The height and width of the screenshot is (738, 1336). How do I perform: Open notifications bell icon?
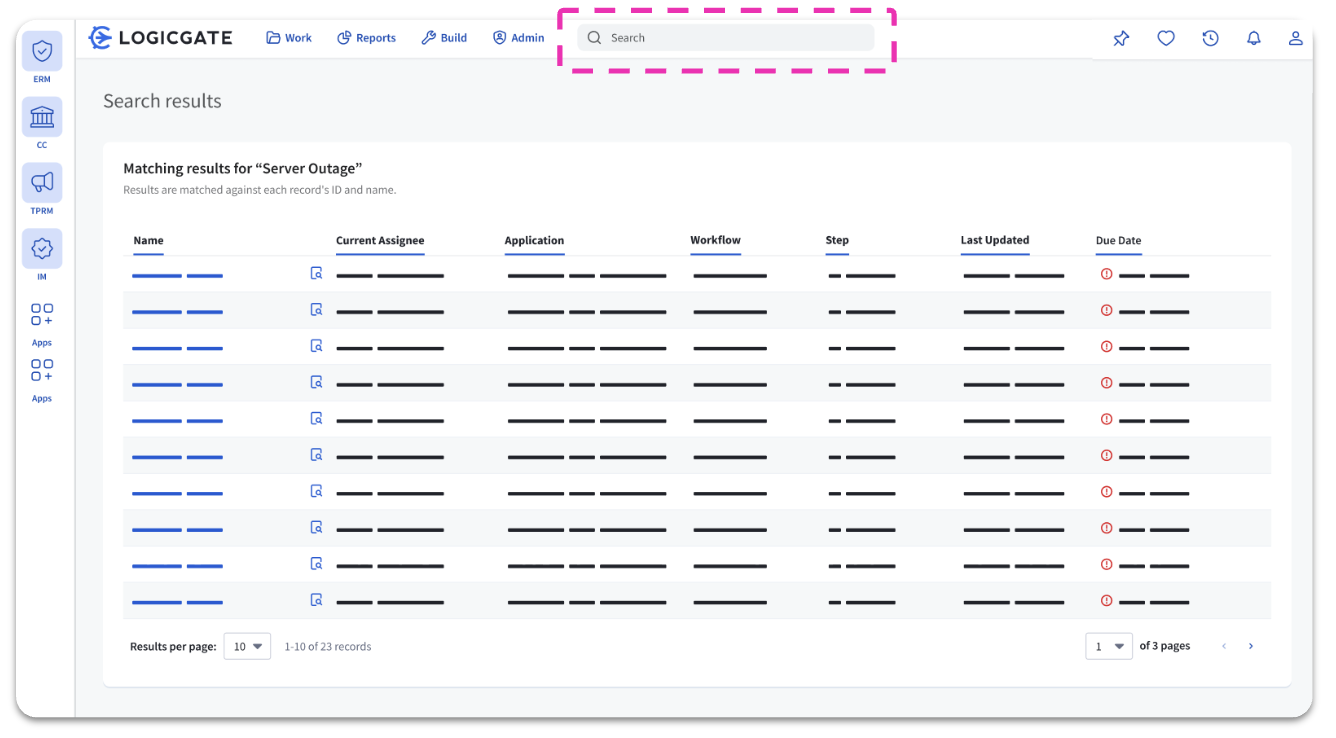(1253, 38)
